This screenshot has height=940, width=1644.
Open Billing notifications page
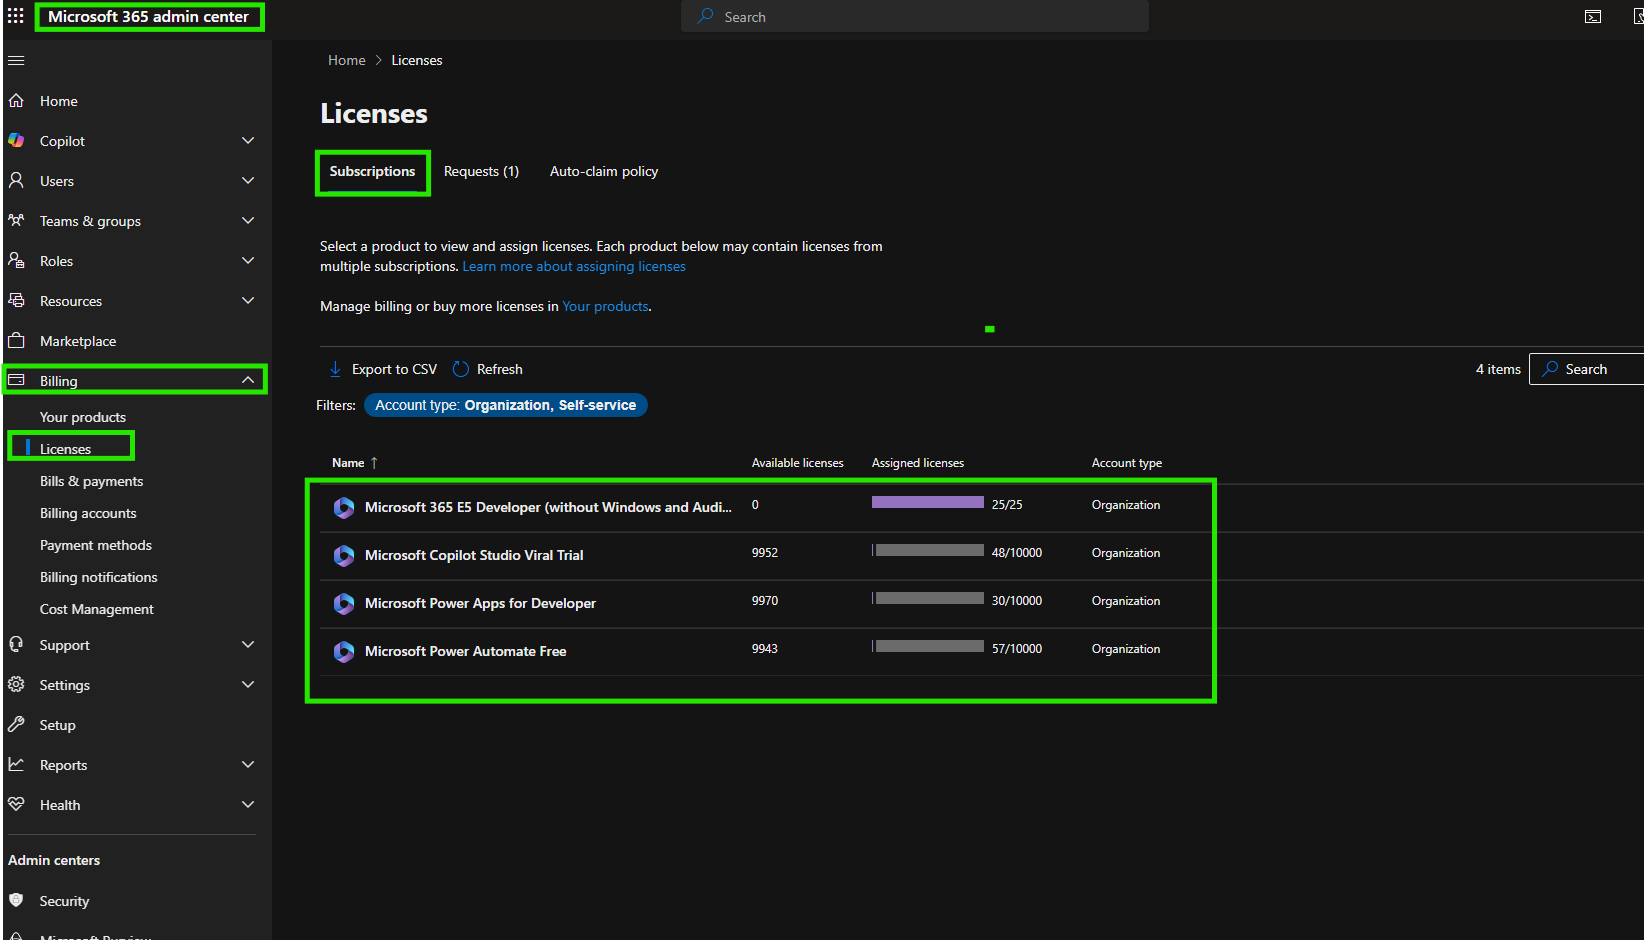tap(99, 577)
